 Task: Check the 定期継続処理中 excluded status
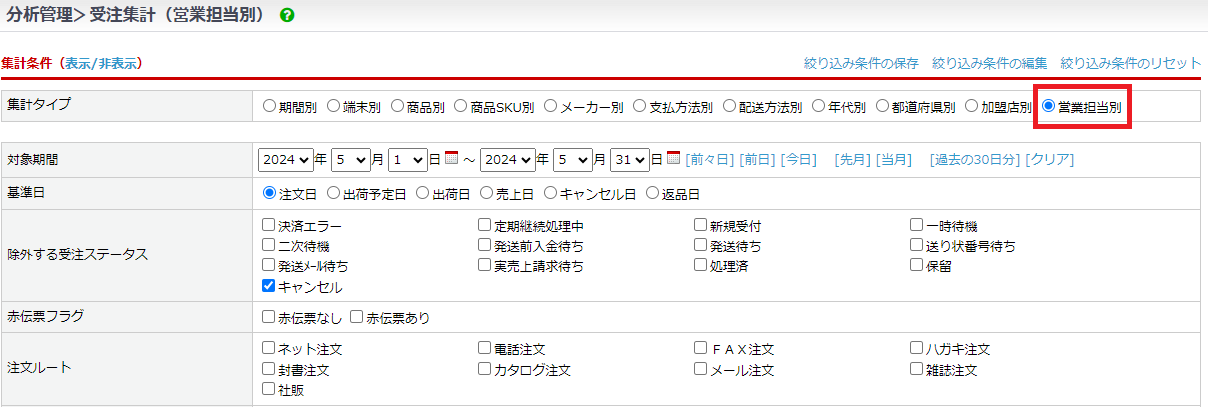(x=485, y=225)
